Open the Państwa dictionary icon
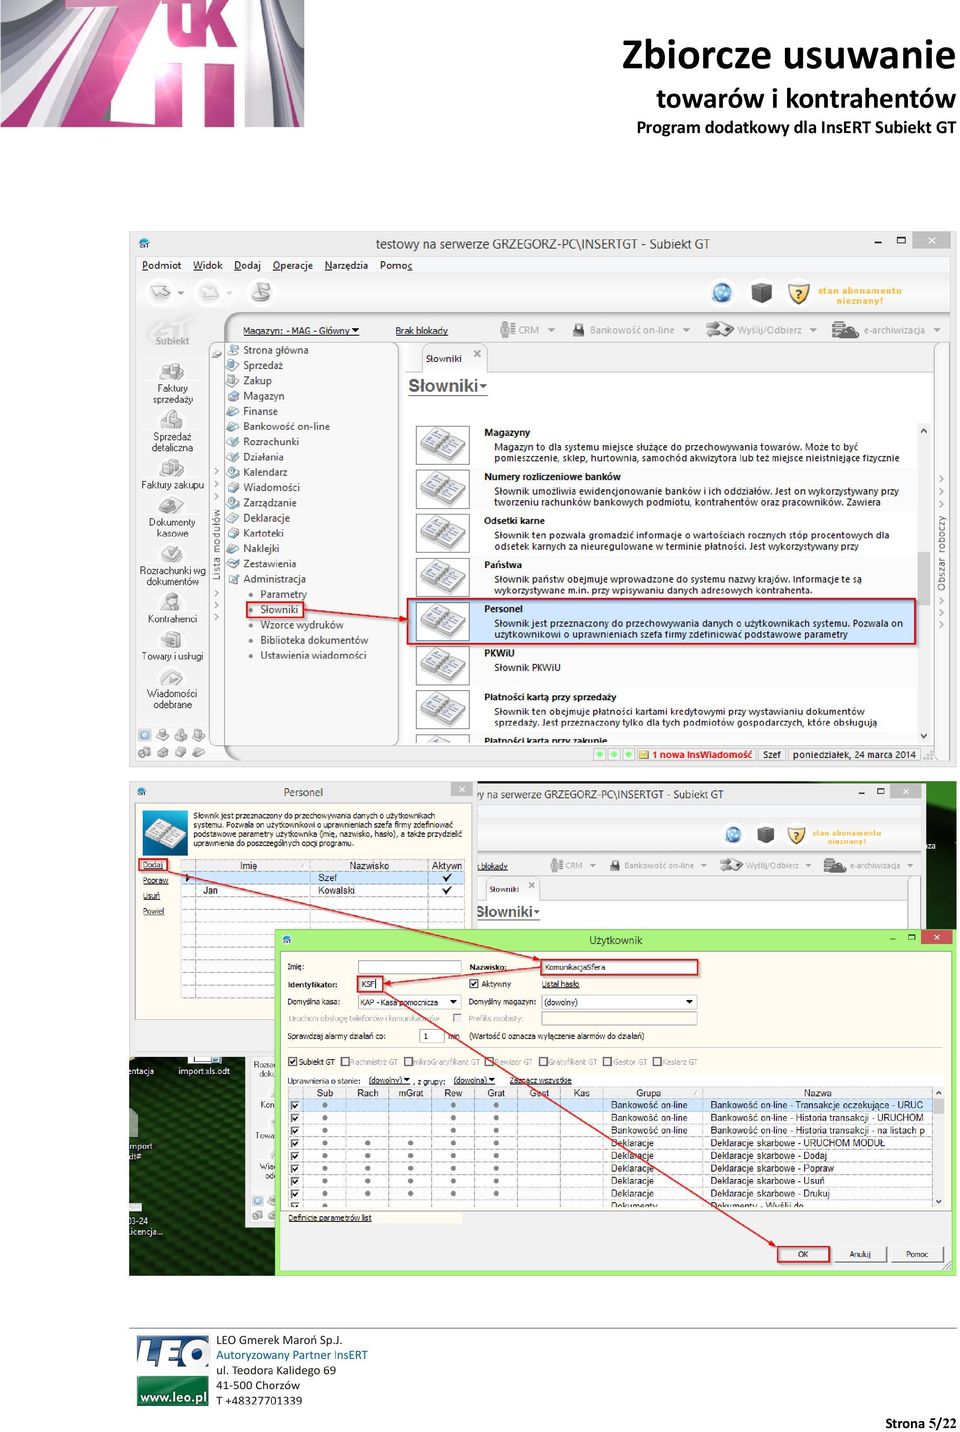 point(443,577)
